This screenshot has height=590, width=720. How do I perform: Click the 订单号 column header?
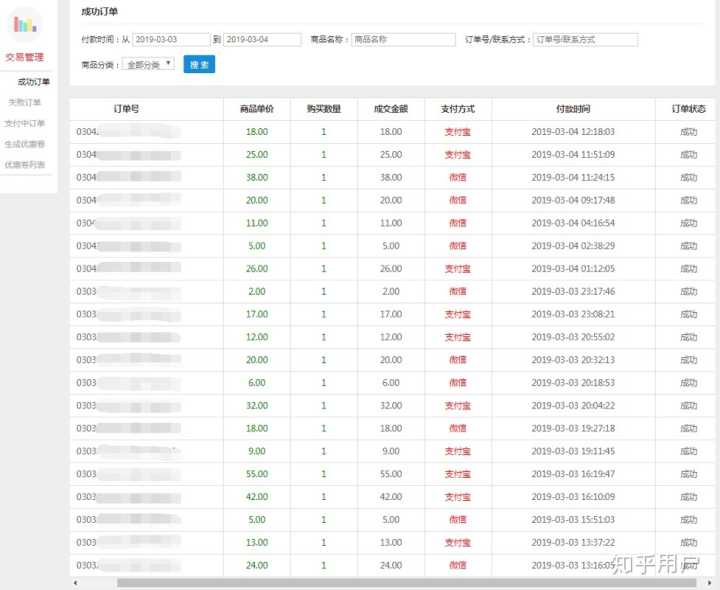126,109
